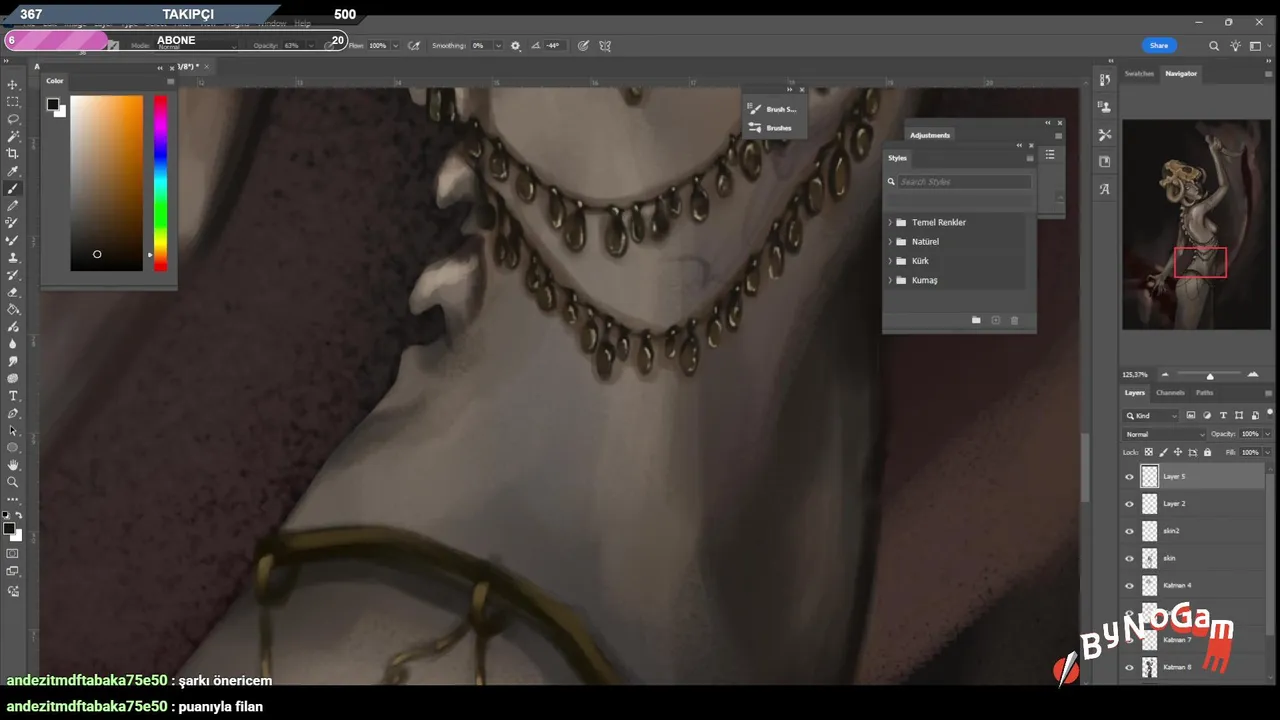This screenshot has width=1280, height=720.
Task: Switch to the Channels tab
Action: [x=1170, y=393]
